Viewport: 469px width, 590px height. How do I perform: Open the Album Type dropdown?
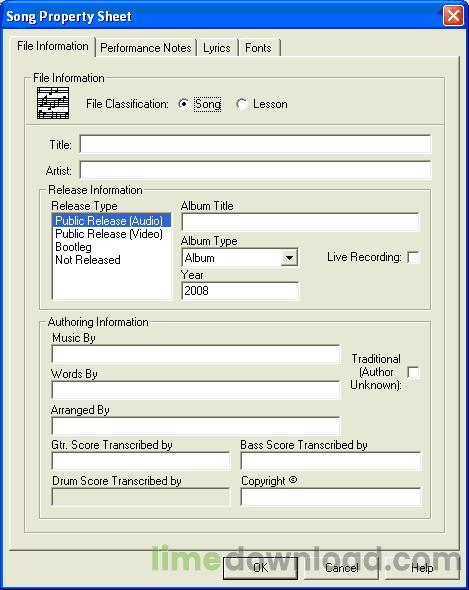(x=289, y=258)
